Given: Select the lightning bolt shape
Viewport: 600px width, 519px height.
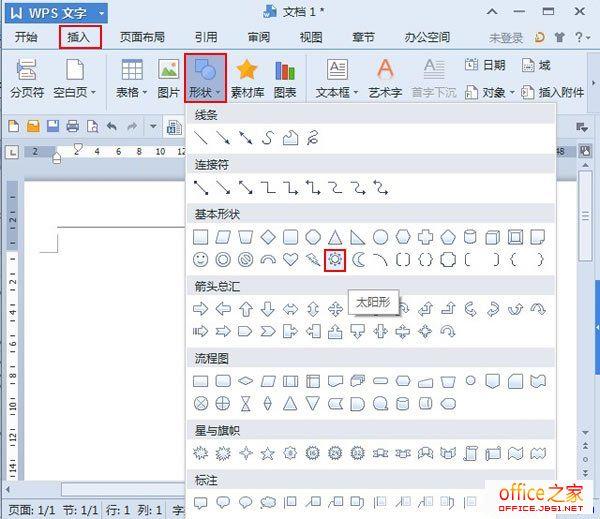Looking at the screenshot, I should coord(313,260).
